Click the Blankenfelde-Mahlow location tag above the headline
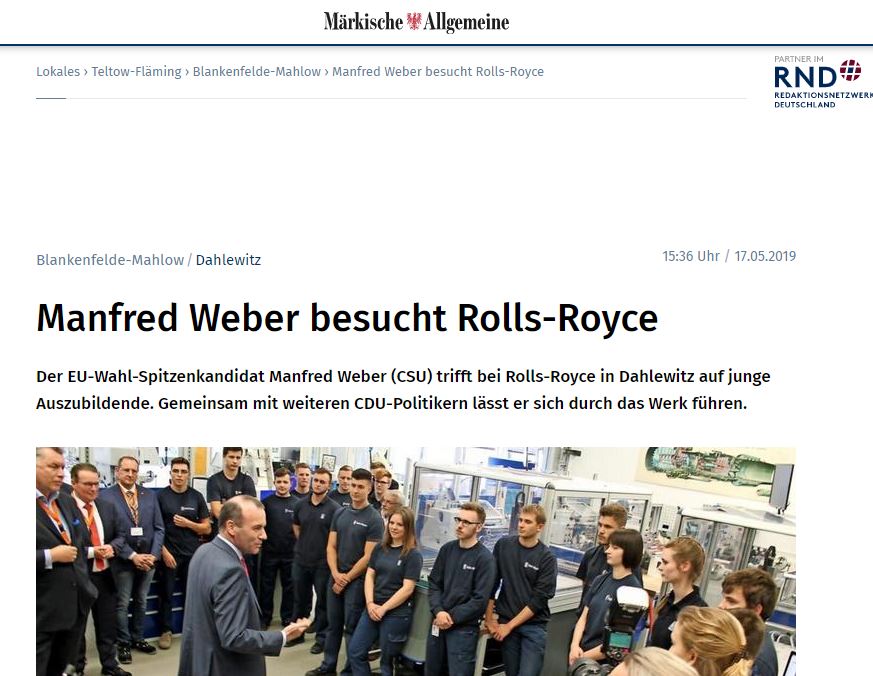The height and width of the screenshot is (676, 873). point(110,260)
